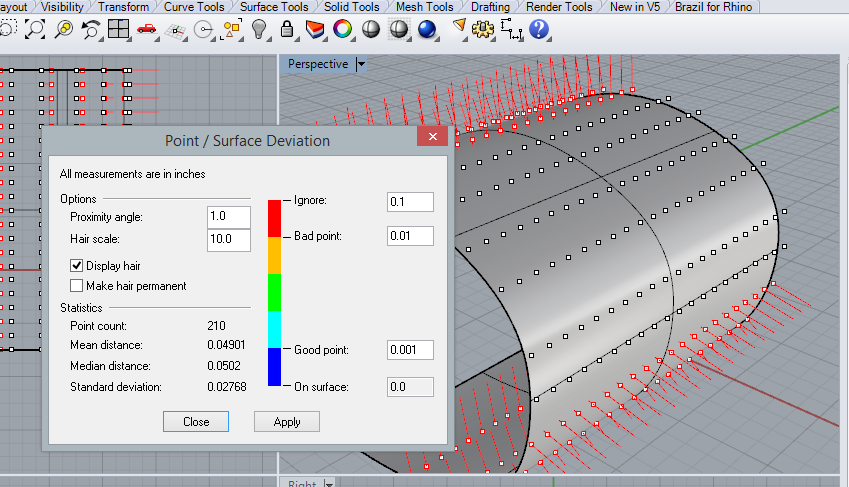Open the color wheel icon
The height and width of the screenshot is (487, 849).
[x=342, y=29]
